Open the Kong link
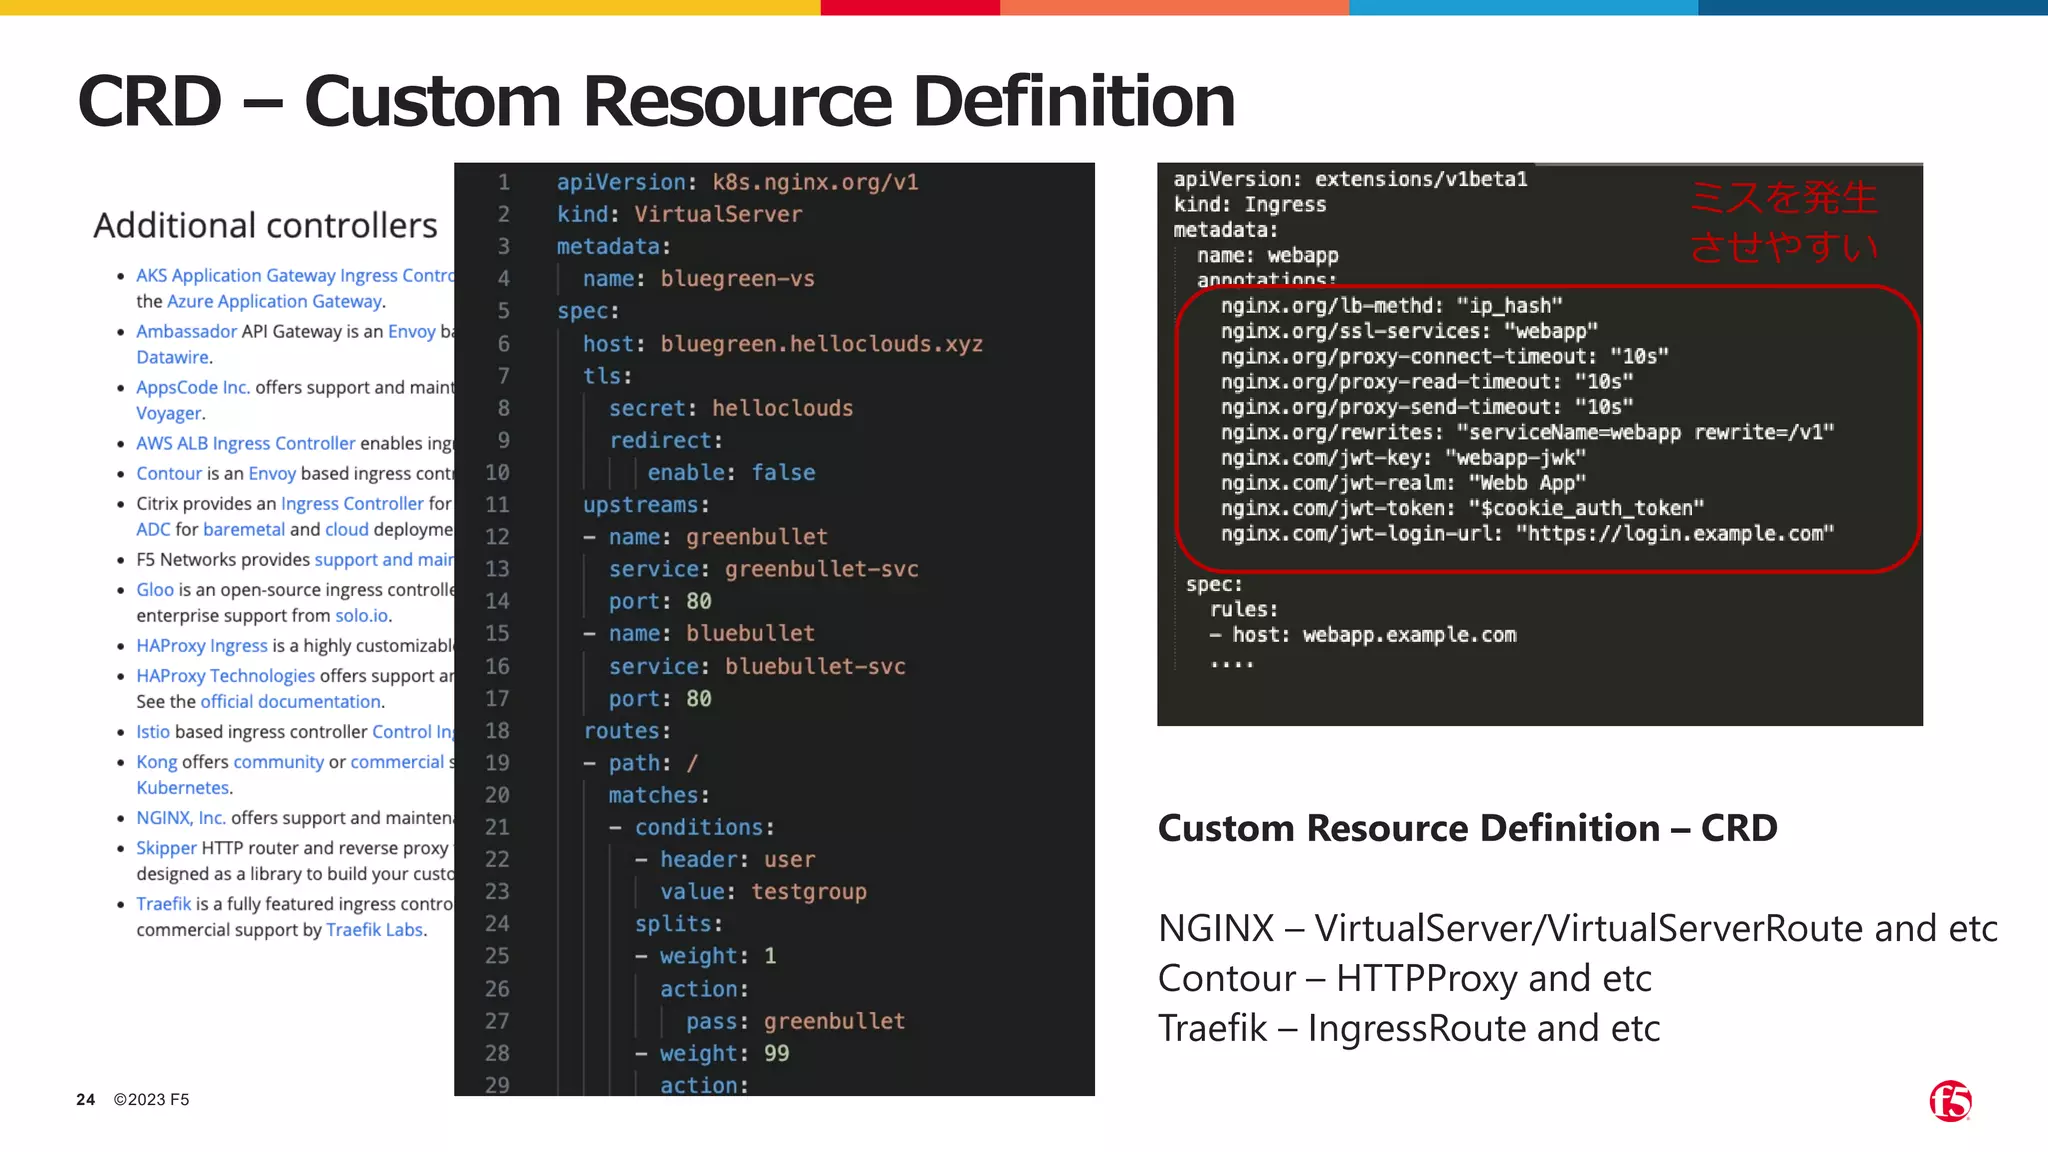This screenshot has width=2048, height=1152. pyautogui.click(x=156, y=761)
